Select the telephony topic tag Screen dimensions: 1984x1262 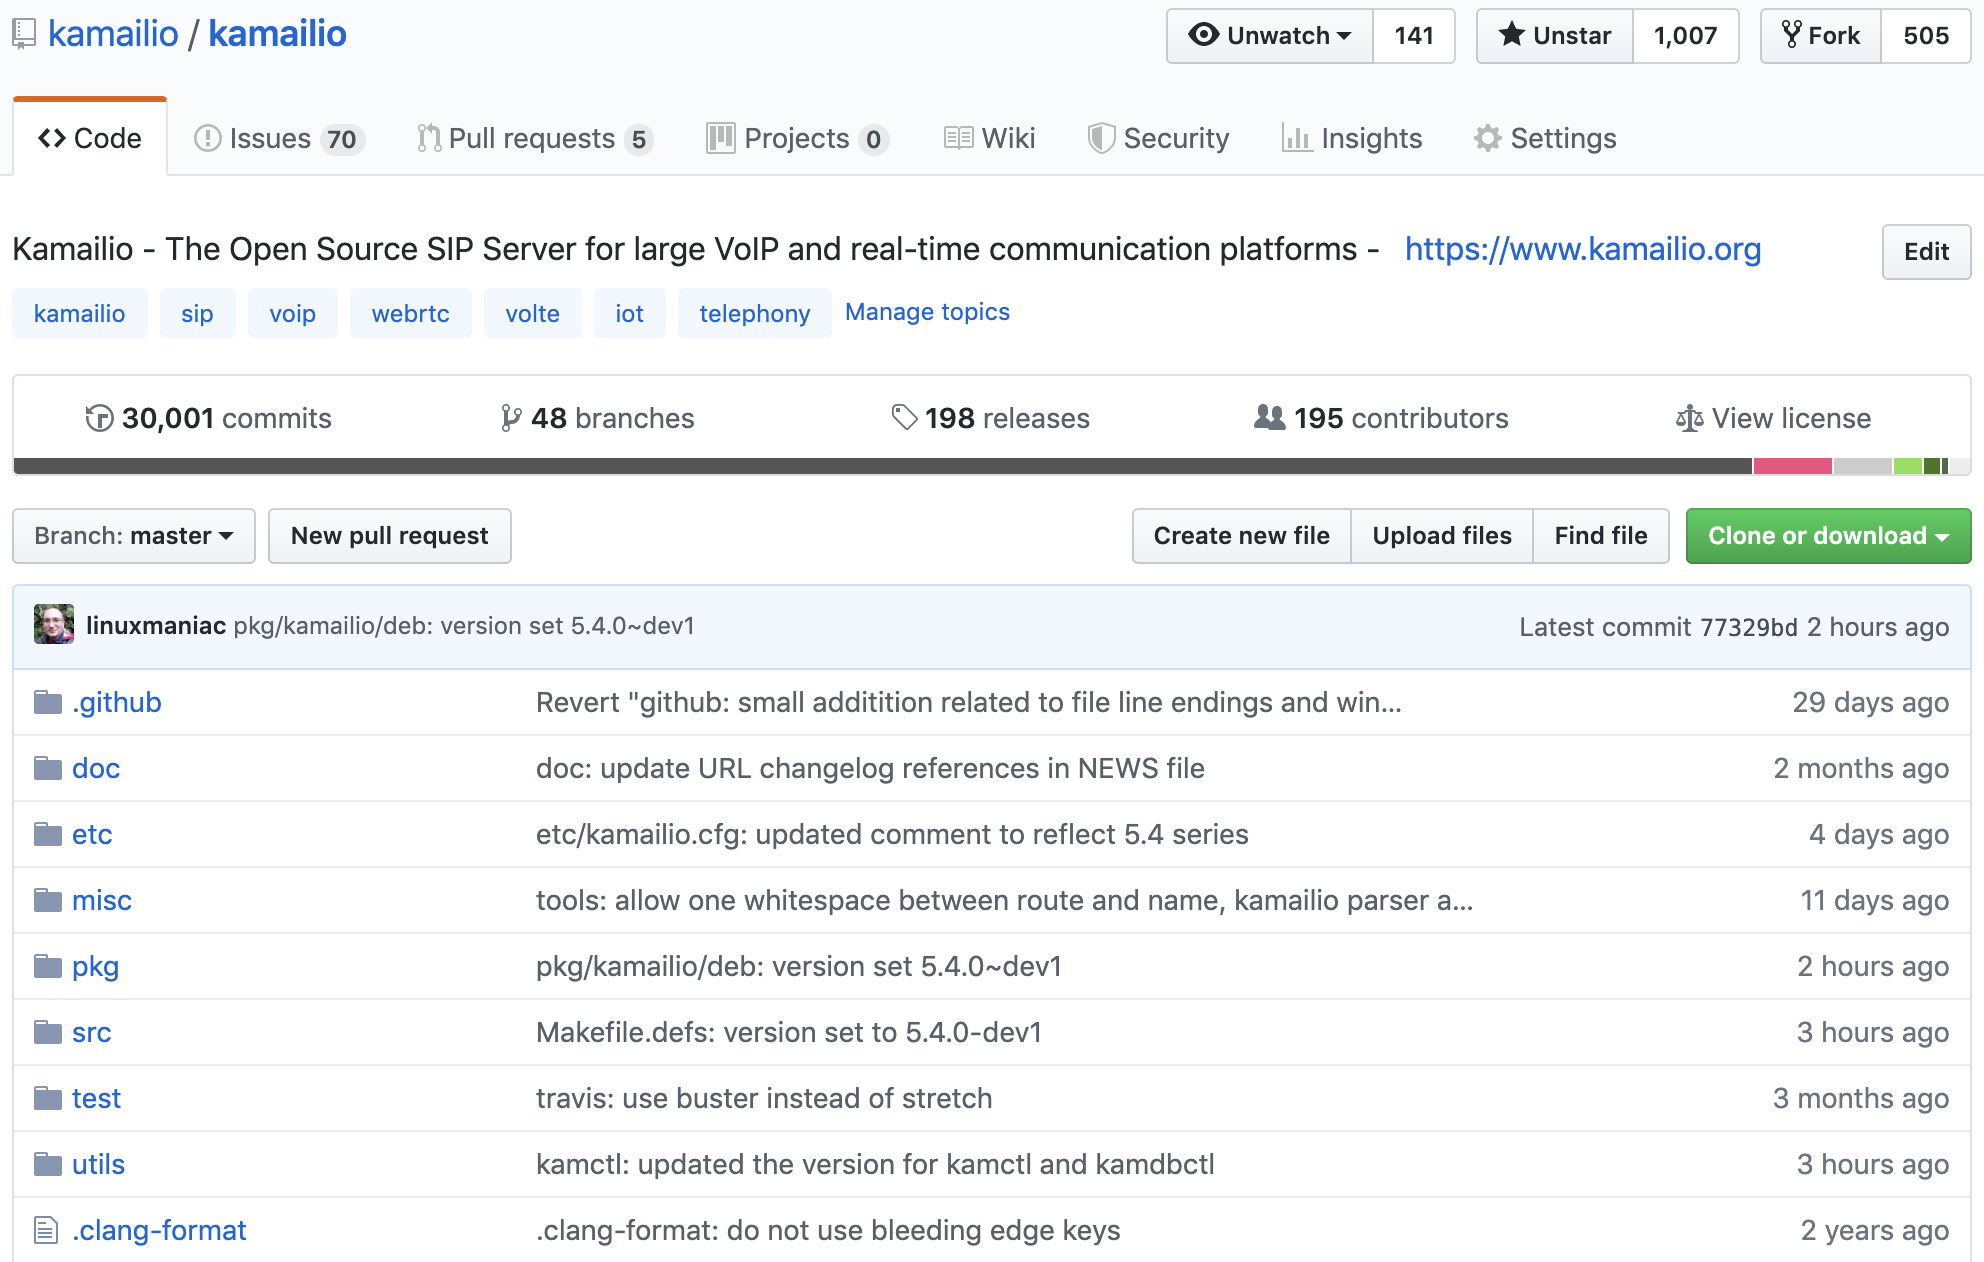pyautogui.click(x=754, y=313)
